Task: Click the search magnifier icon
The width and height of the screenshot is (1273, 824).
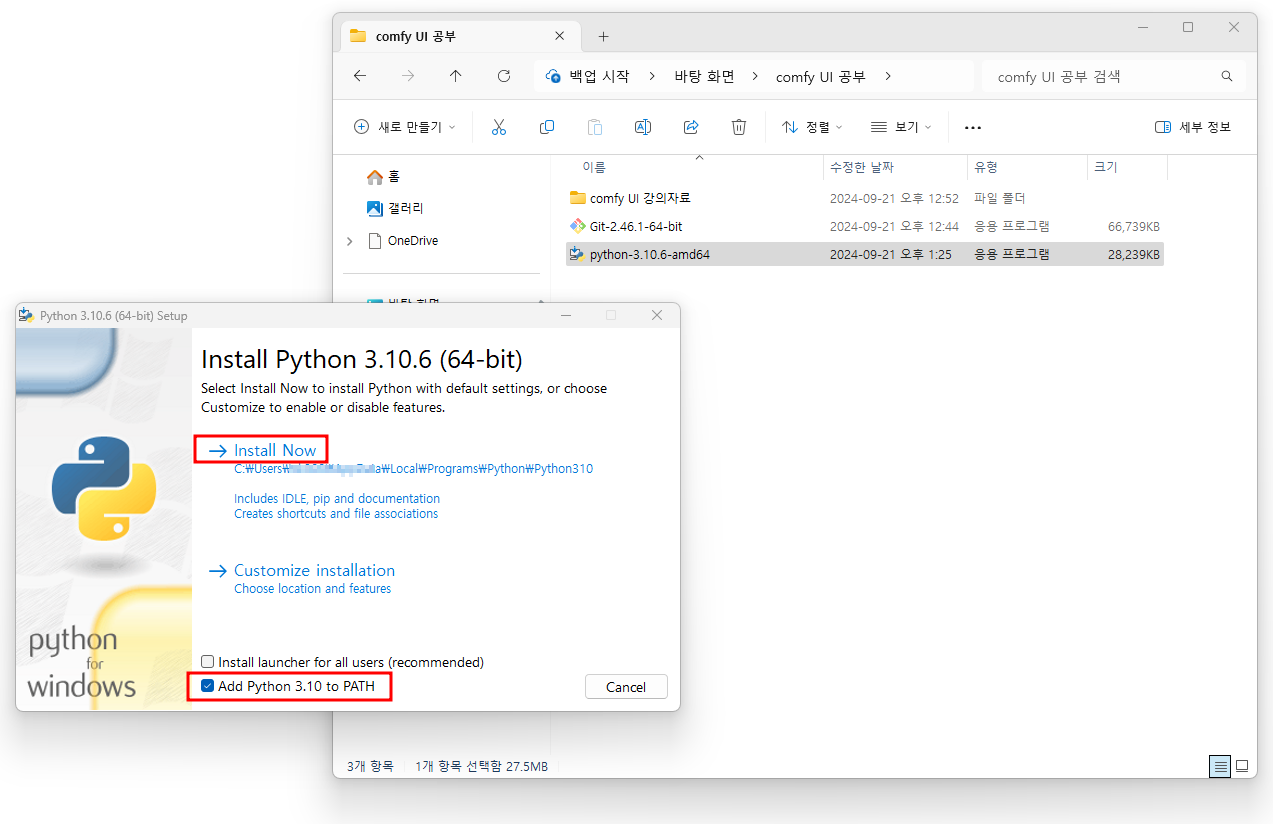Action: coord(1227,76)
